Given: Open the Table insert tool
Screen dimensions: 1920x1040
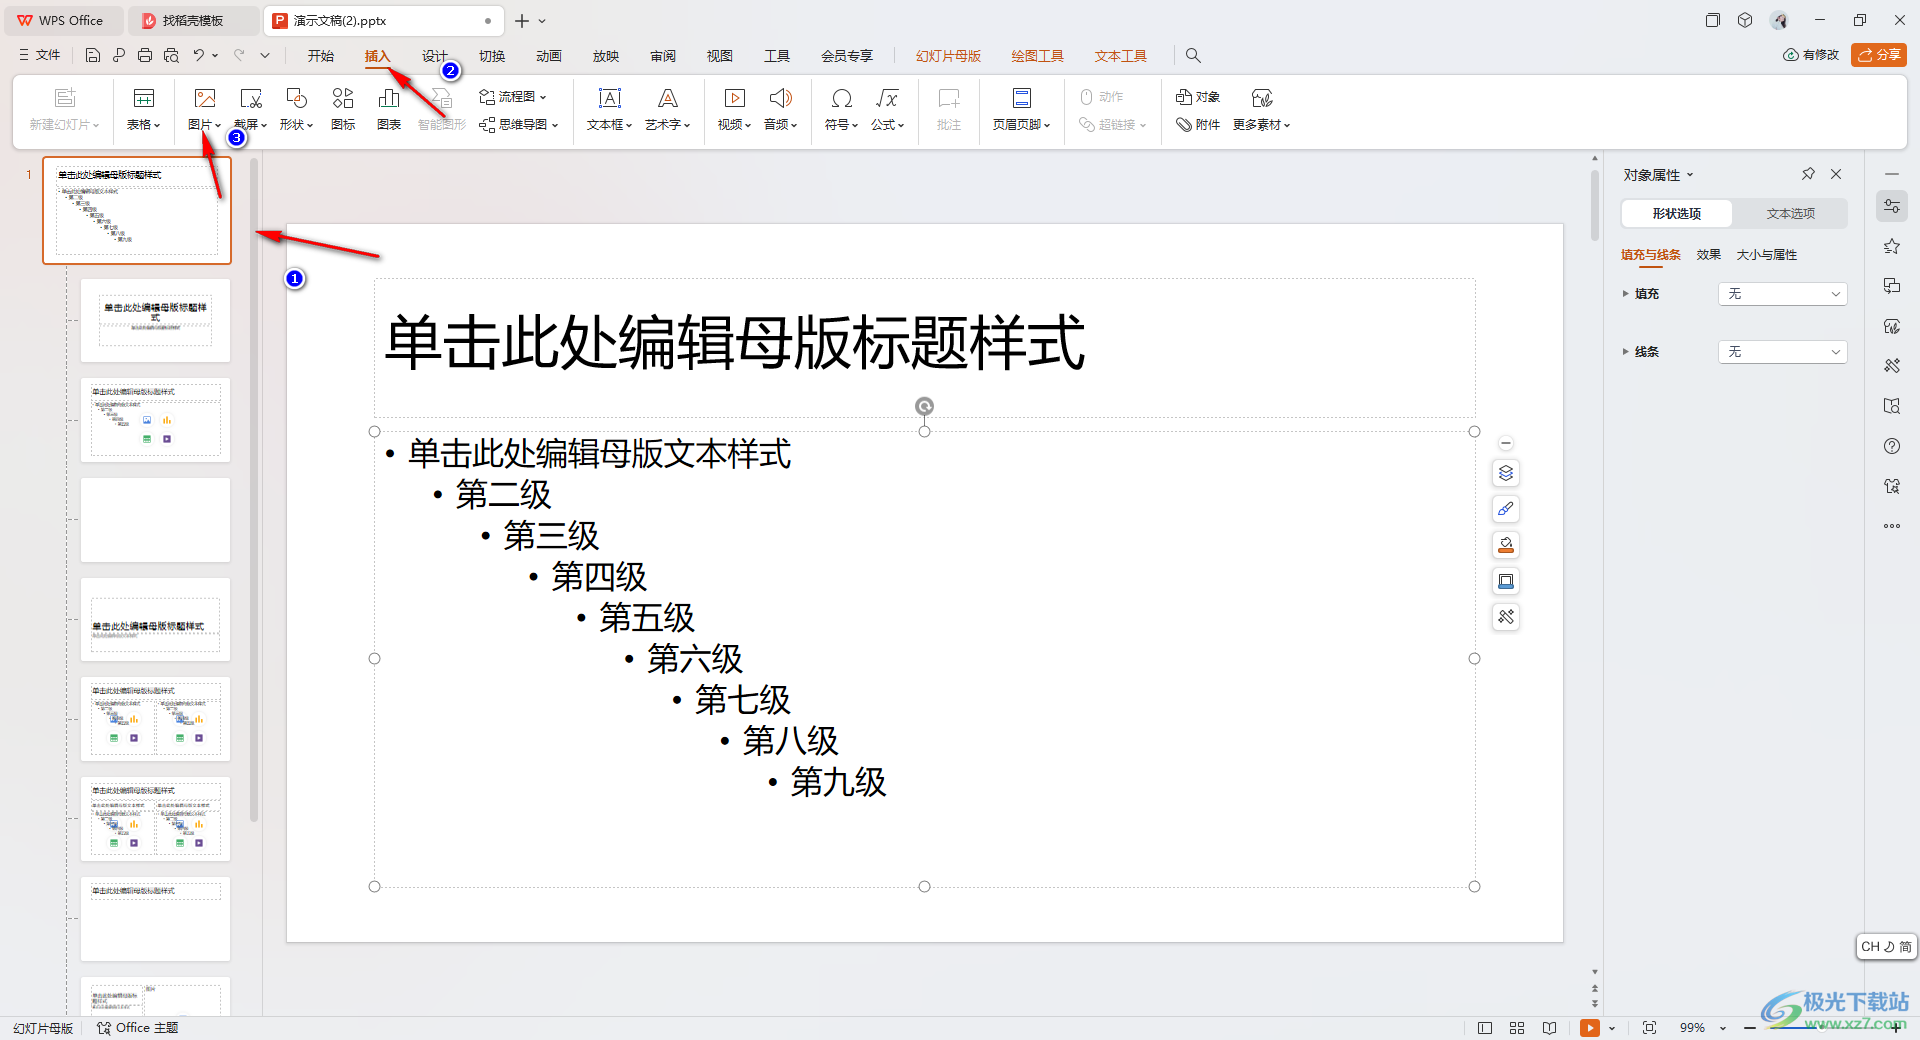Looking at the screenshot, I should (x=143, y=109).
